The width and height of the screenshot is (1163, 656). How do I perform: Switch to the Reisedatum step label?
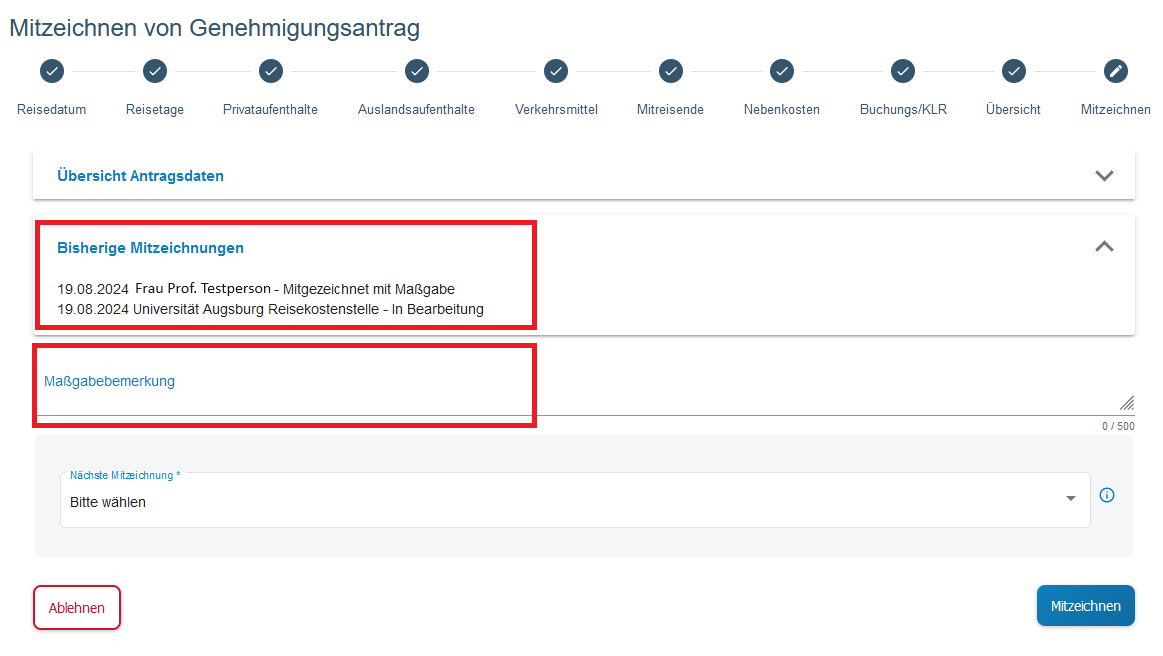coord(52,110)
